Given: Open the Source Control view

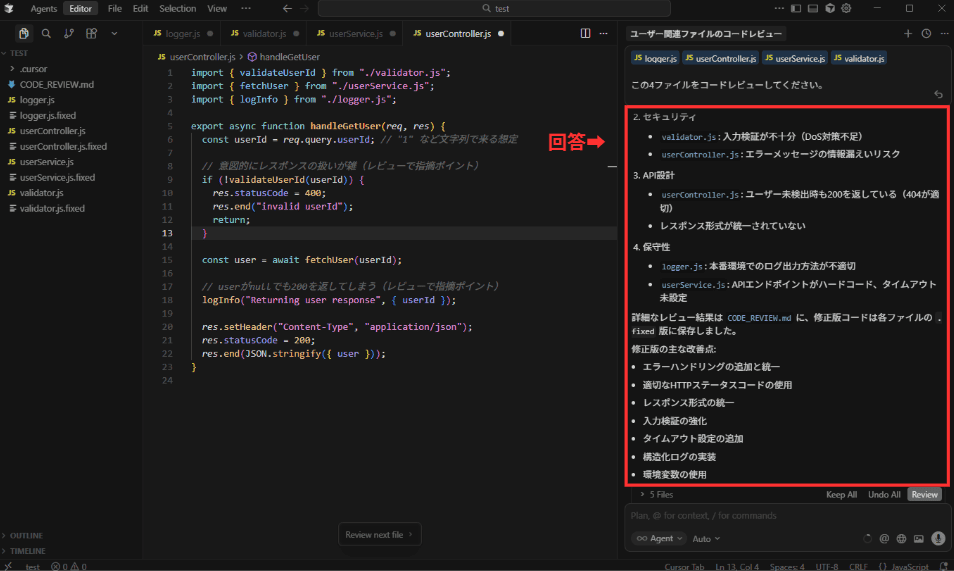Looking at the screenshot, I should point(69,33).
